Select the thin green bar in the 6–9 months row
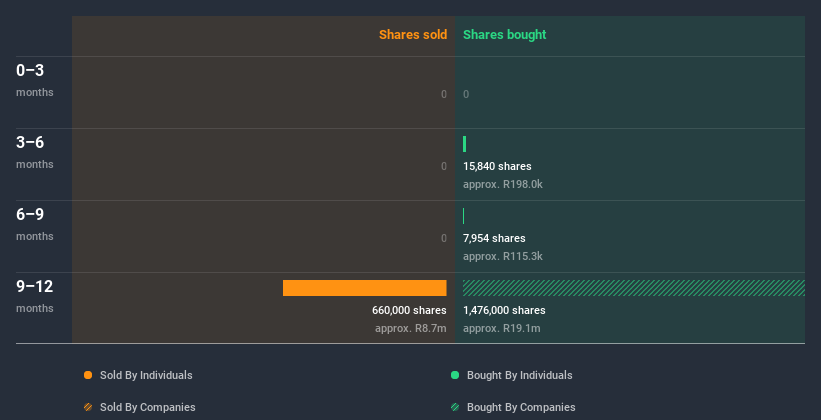Image resolution: width=821 pixels, height=420 pixels. [x=463, y=216]
